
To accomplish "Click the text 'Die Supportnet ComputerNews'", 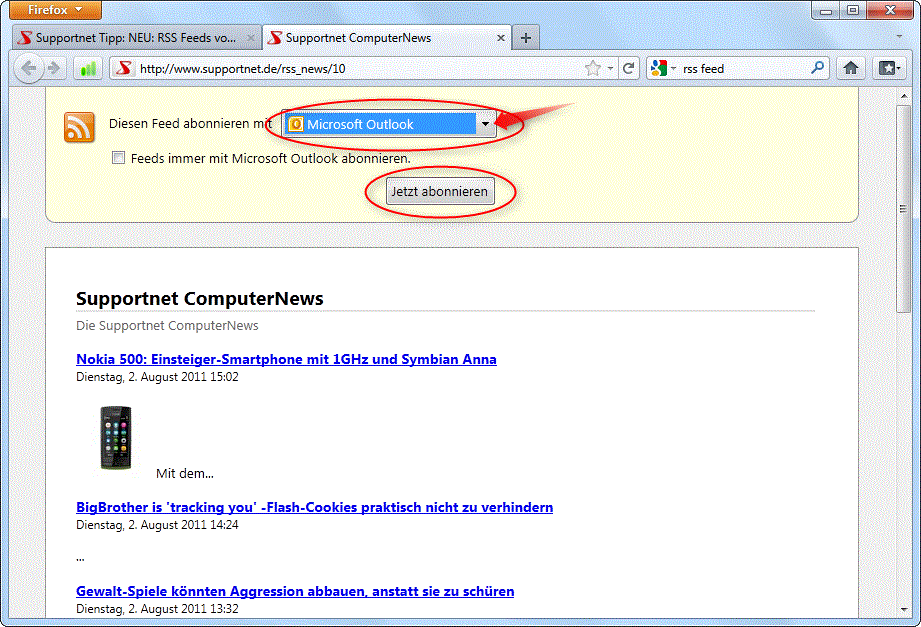I will (167, 326).
